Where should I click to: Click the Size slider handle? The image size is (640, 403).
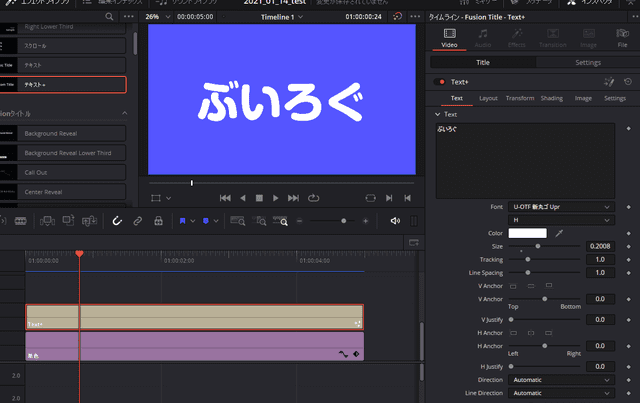538,246
